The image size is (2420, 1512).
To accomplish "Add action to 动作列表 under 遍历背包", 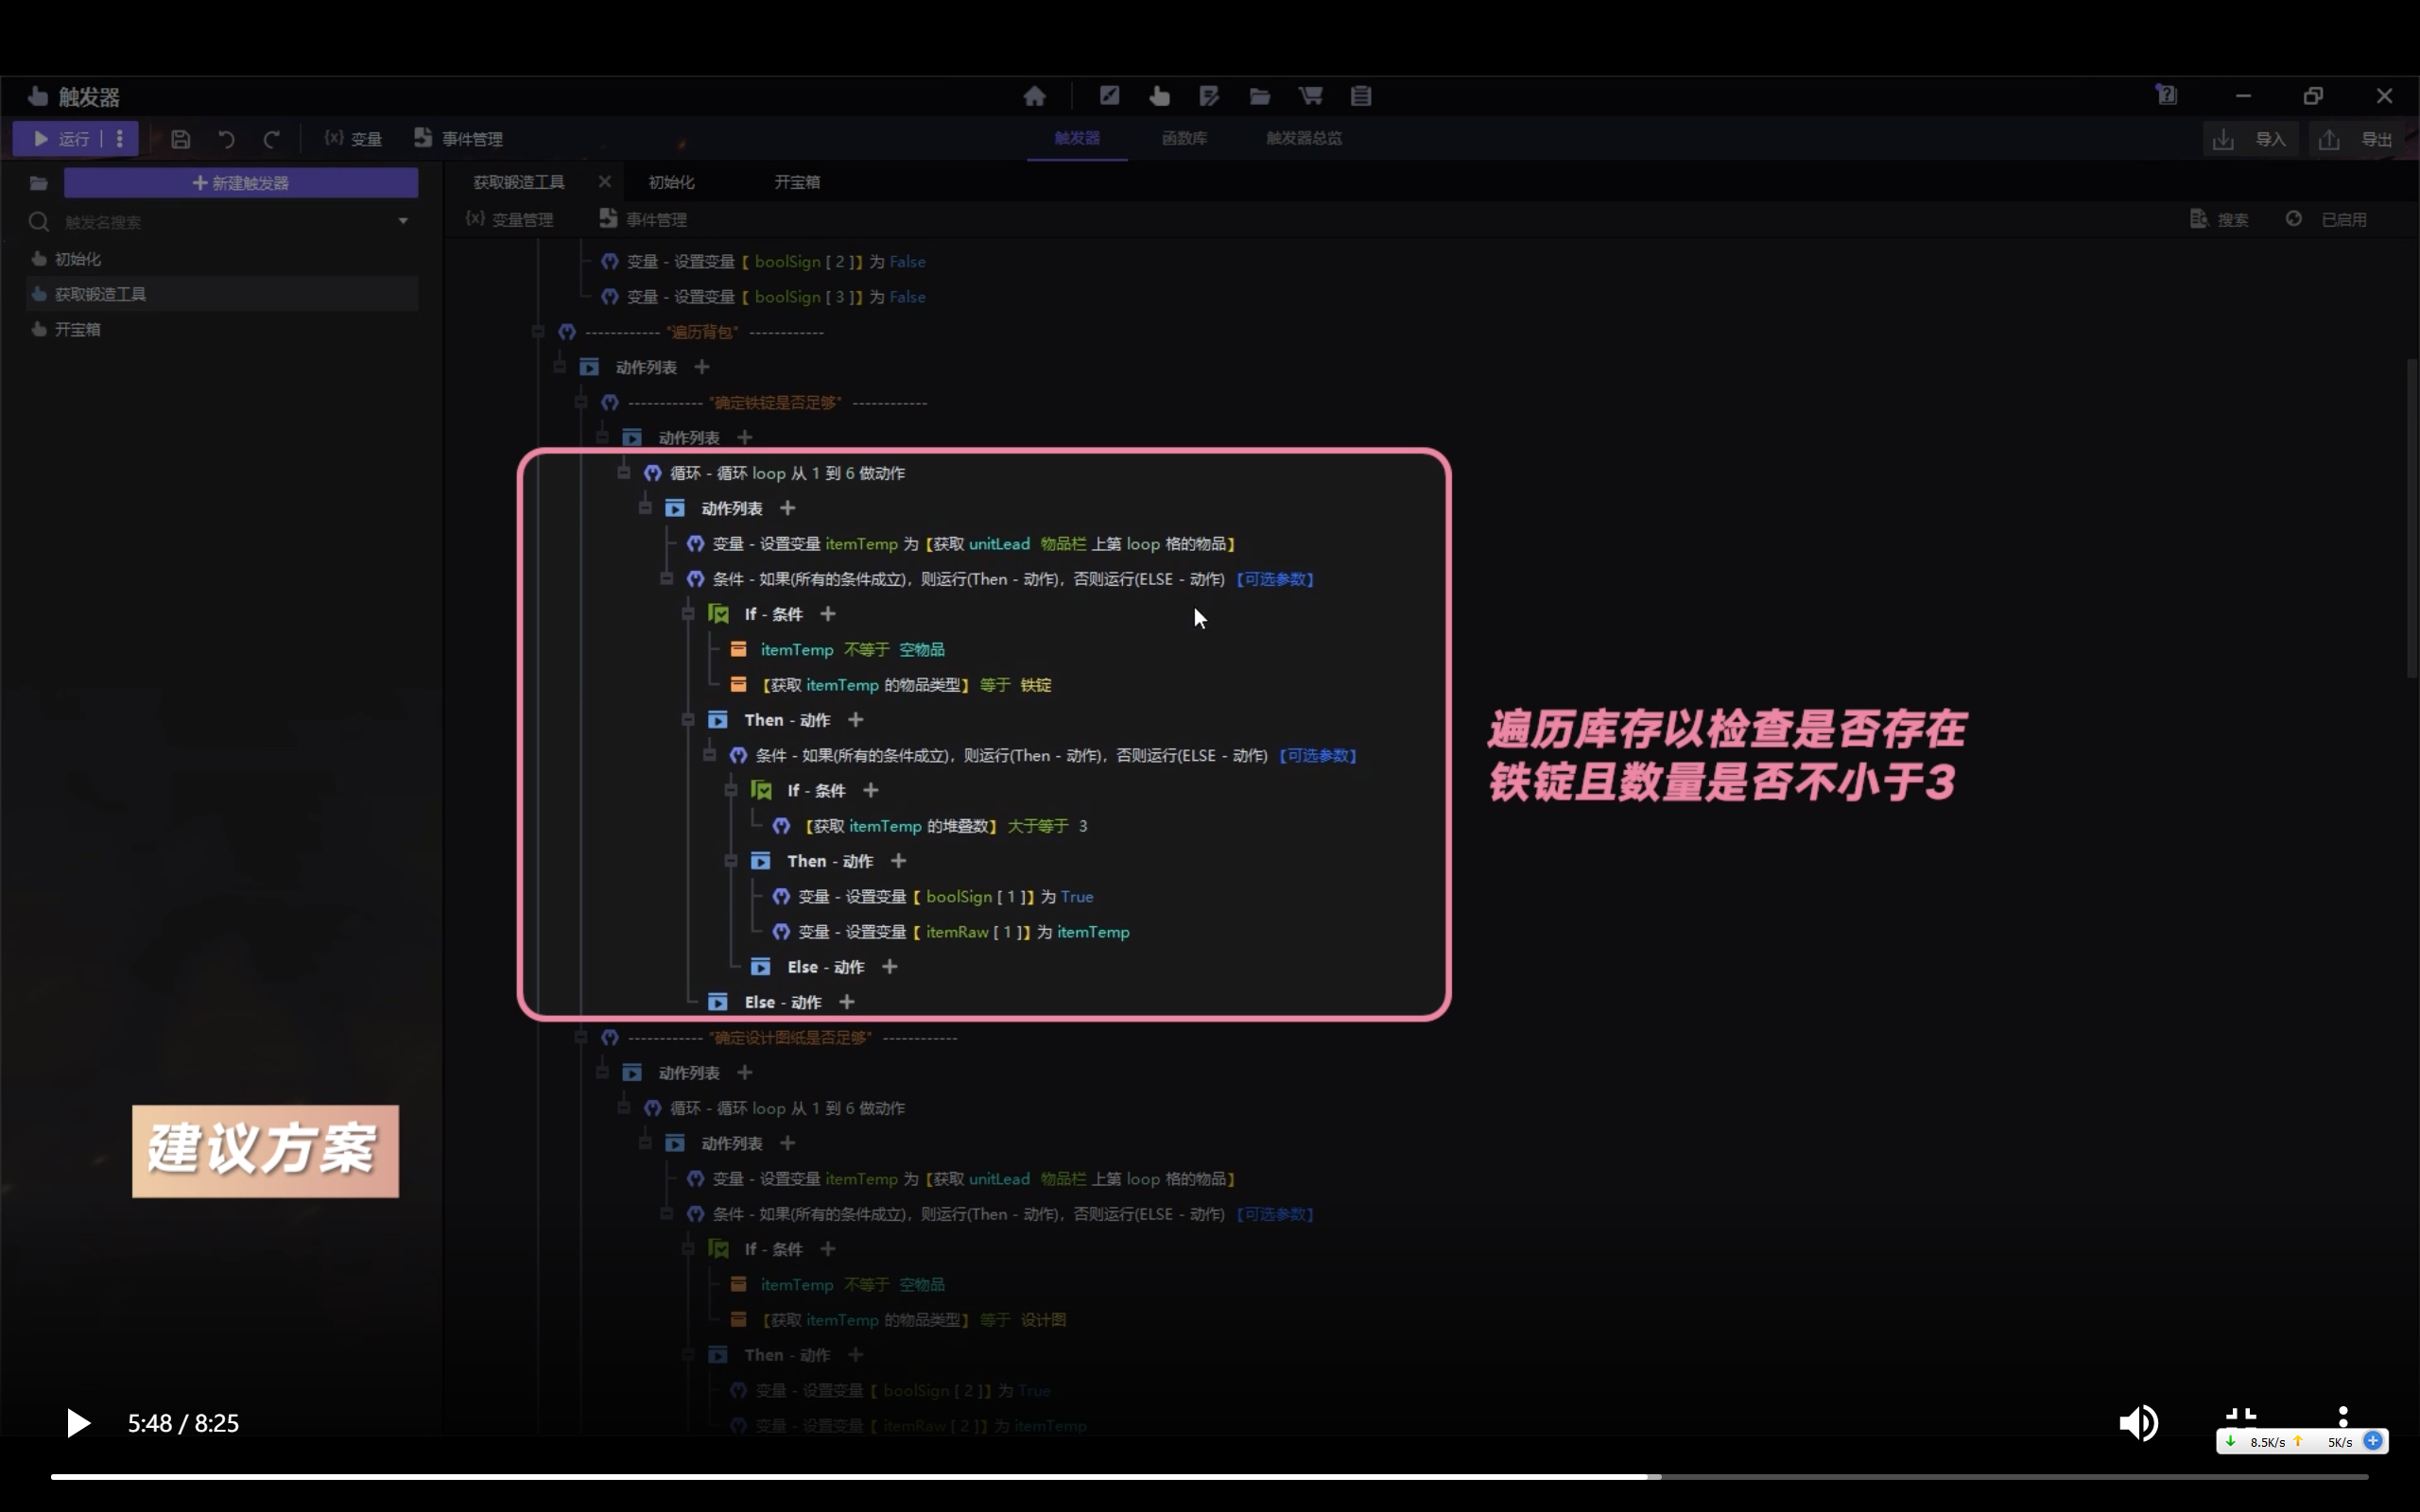I will [x=702, y=367].
